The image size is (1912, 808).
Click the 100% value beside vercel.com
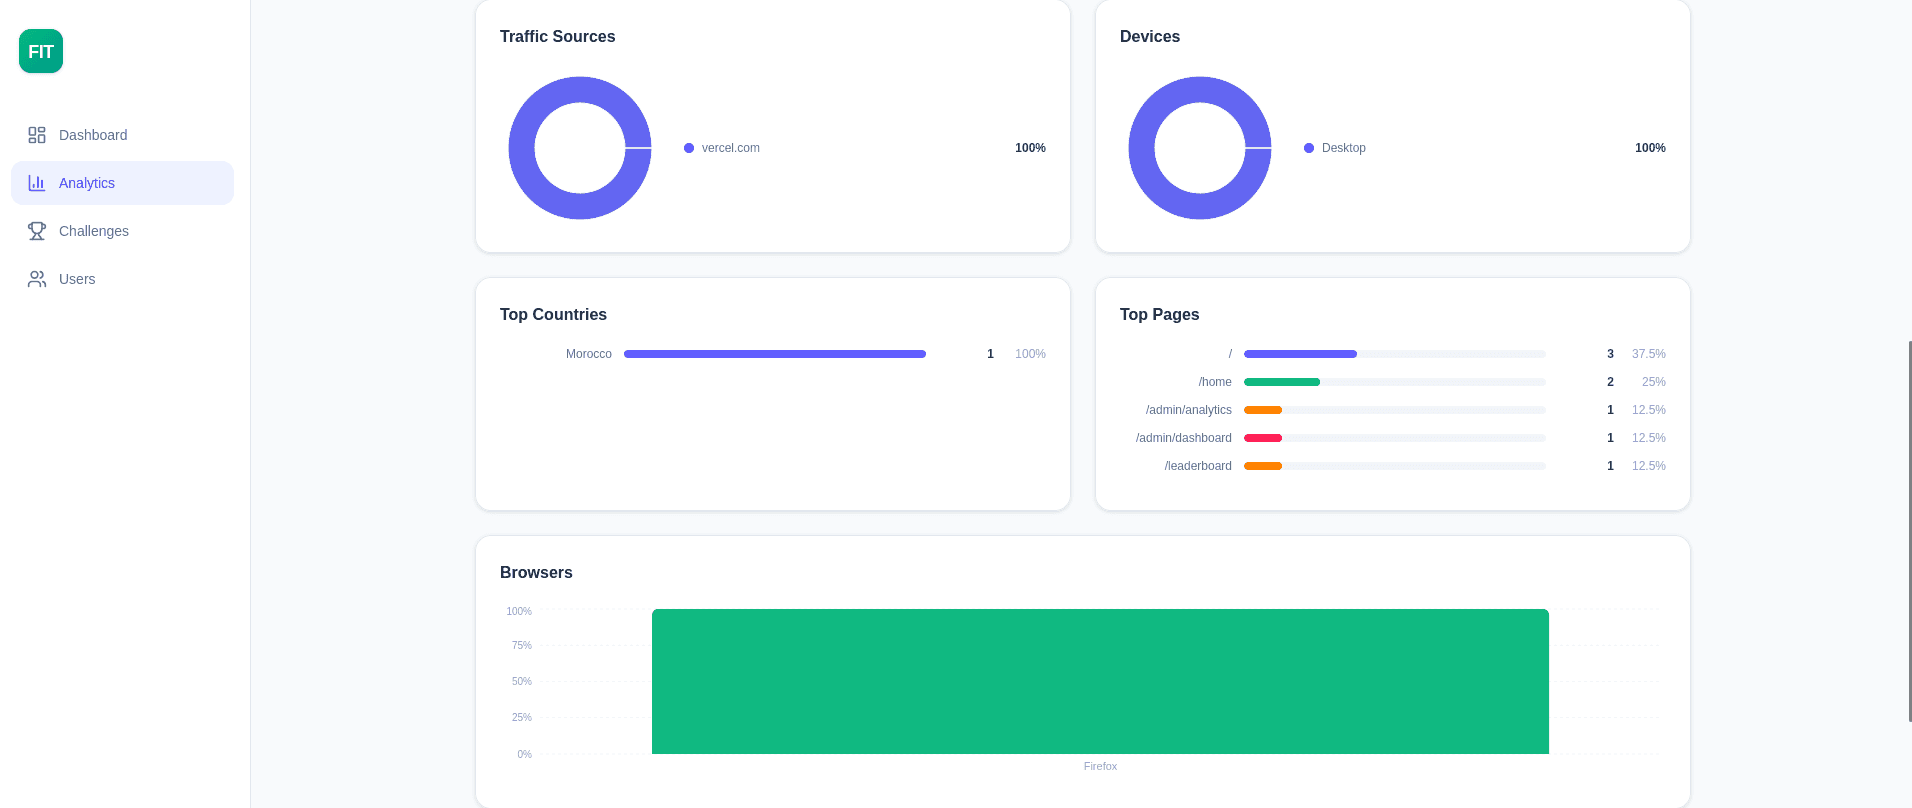[1030, 148]
